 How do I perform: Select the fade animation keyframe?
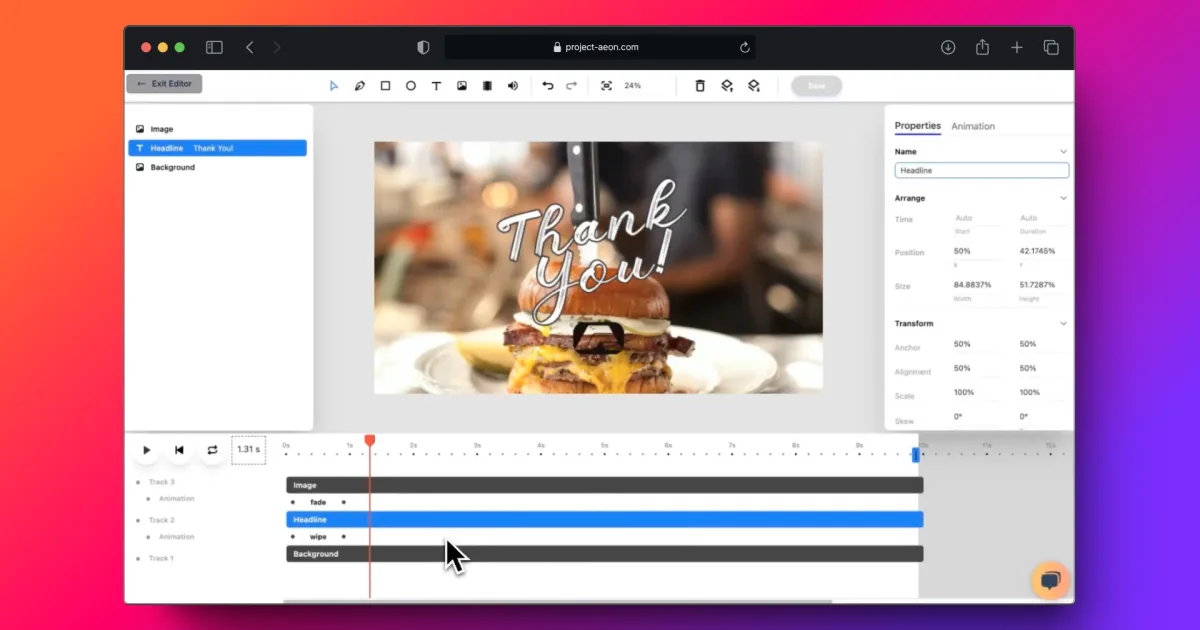tap(318, 502)
